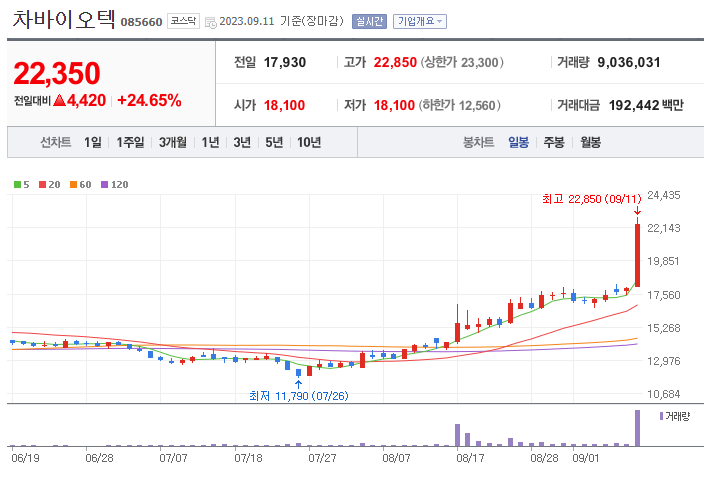704x482 pixels.
Task: Click the 봉차트 candle chart label
Action: (x=479, y=142)
